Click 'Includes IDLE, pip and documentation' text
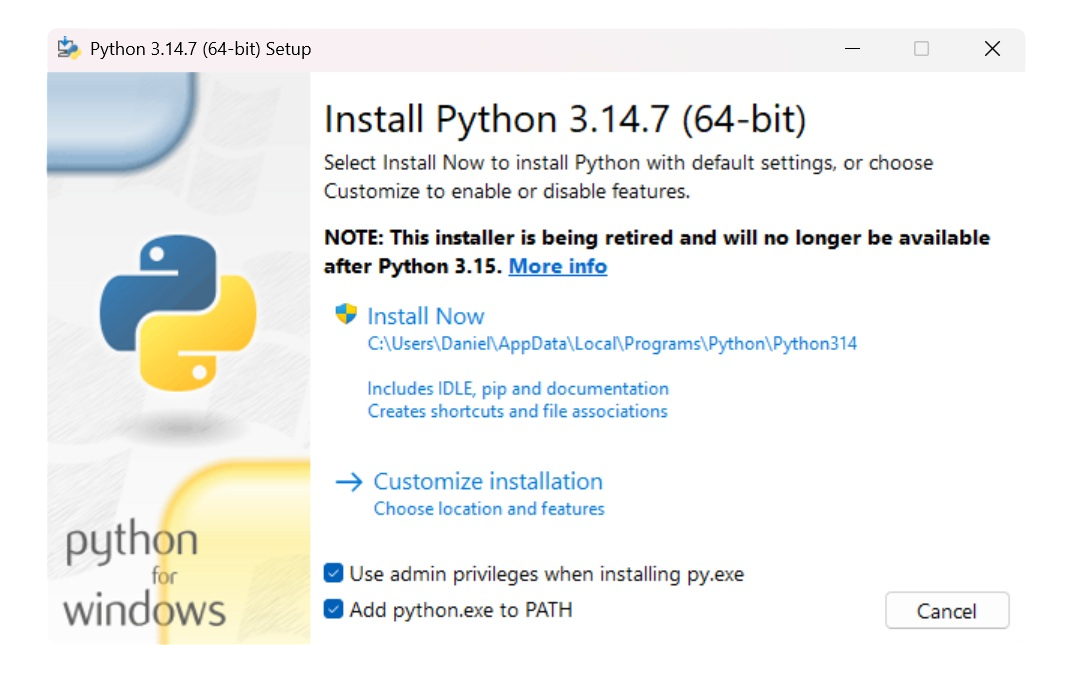The height and width of the screenshot is (678, 1080). coord(518,389)
